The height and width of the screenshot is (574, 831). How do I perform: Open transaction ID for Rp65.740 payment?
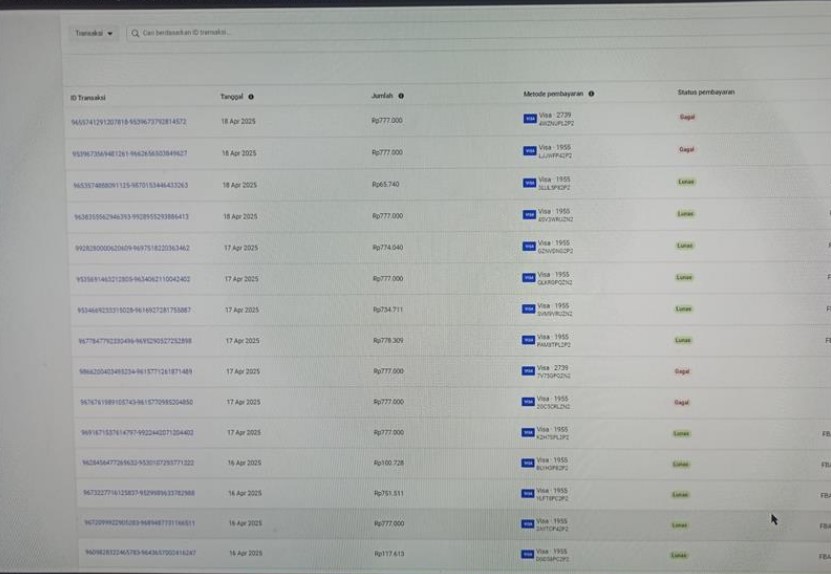130,185
